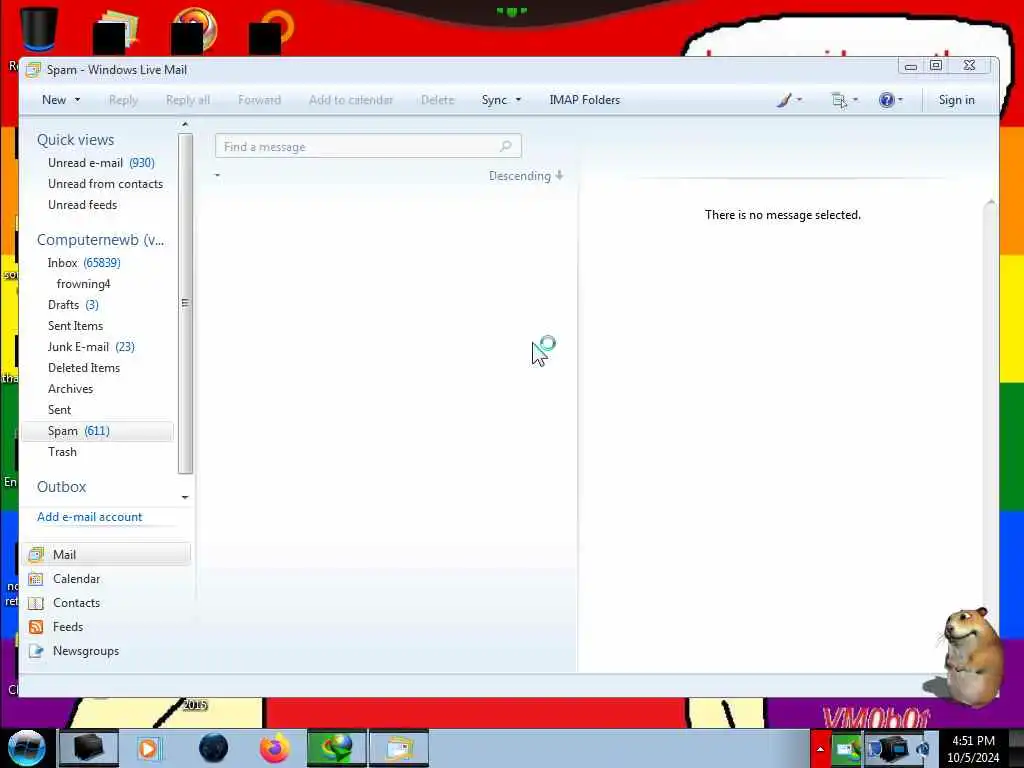
Task: Click the Delete toolbar button
Action: pos(438,100)
